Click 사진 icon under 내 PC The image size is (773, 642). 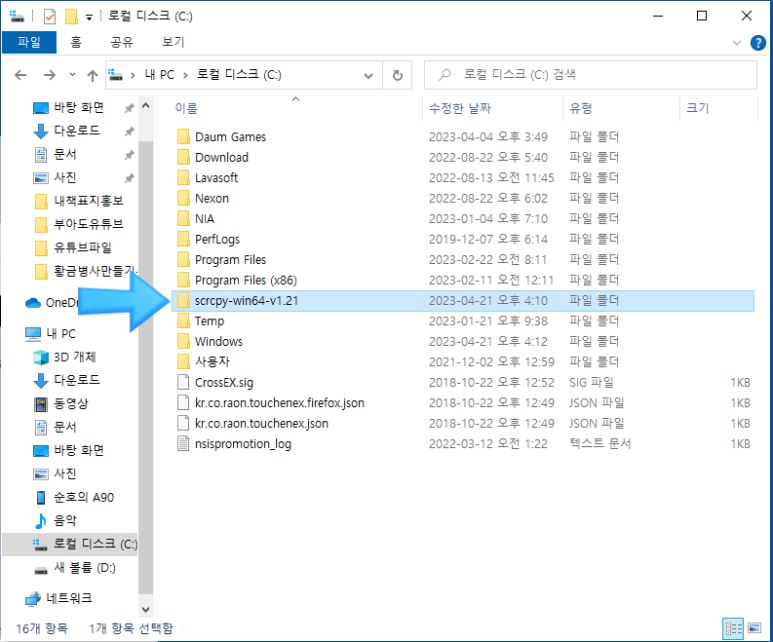41,474
